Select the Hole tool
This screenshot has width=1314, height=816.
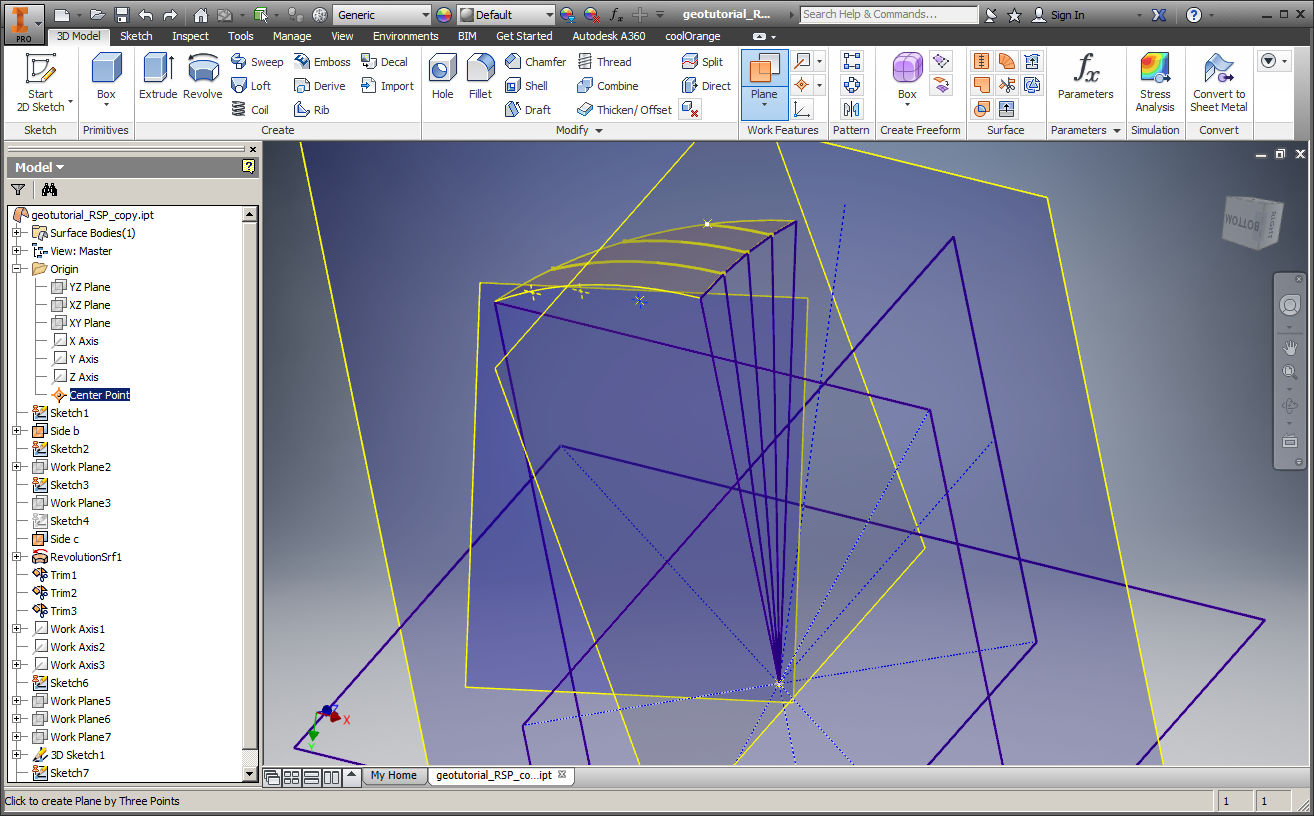[x=443, y=77]
